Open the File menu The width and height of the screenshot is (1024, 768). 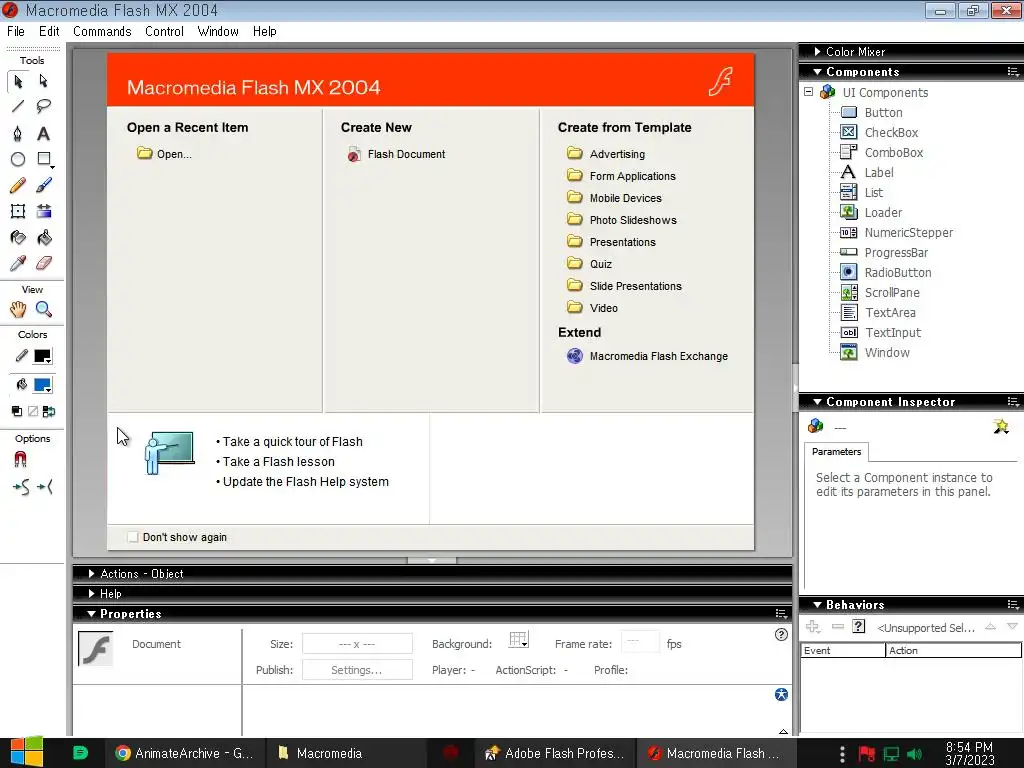click(x=16, y=31)
